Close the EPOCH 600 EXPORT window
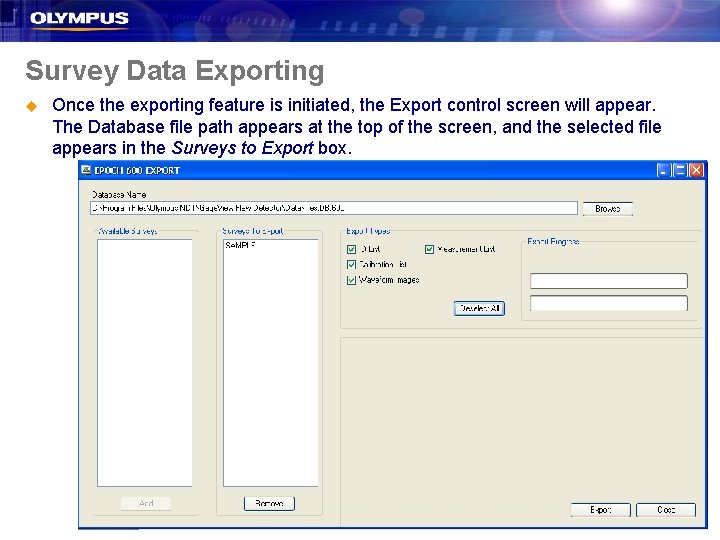Image resolution: width=720 pixels, height=540 pixels. 697,170
